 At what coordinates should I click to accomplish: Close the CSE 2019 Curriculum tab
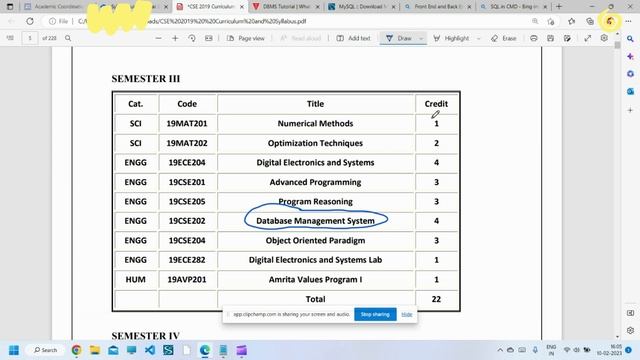[x=242, y=7]
